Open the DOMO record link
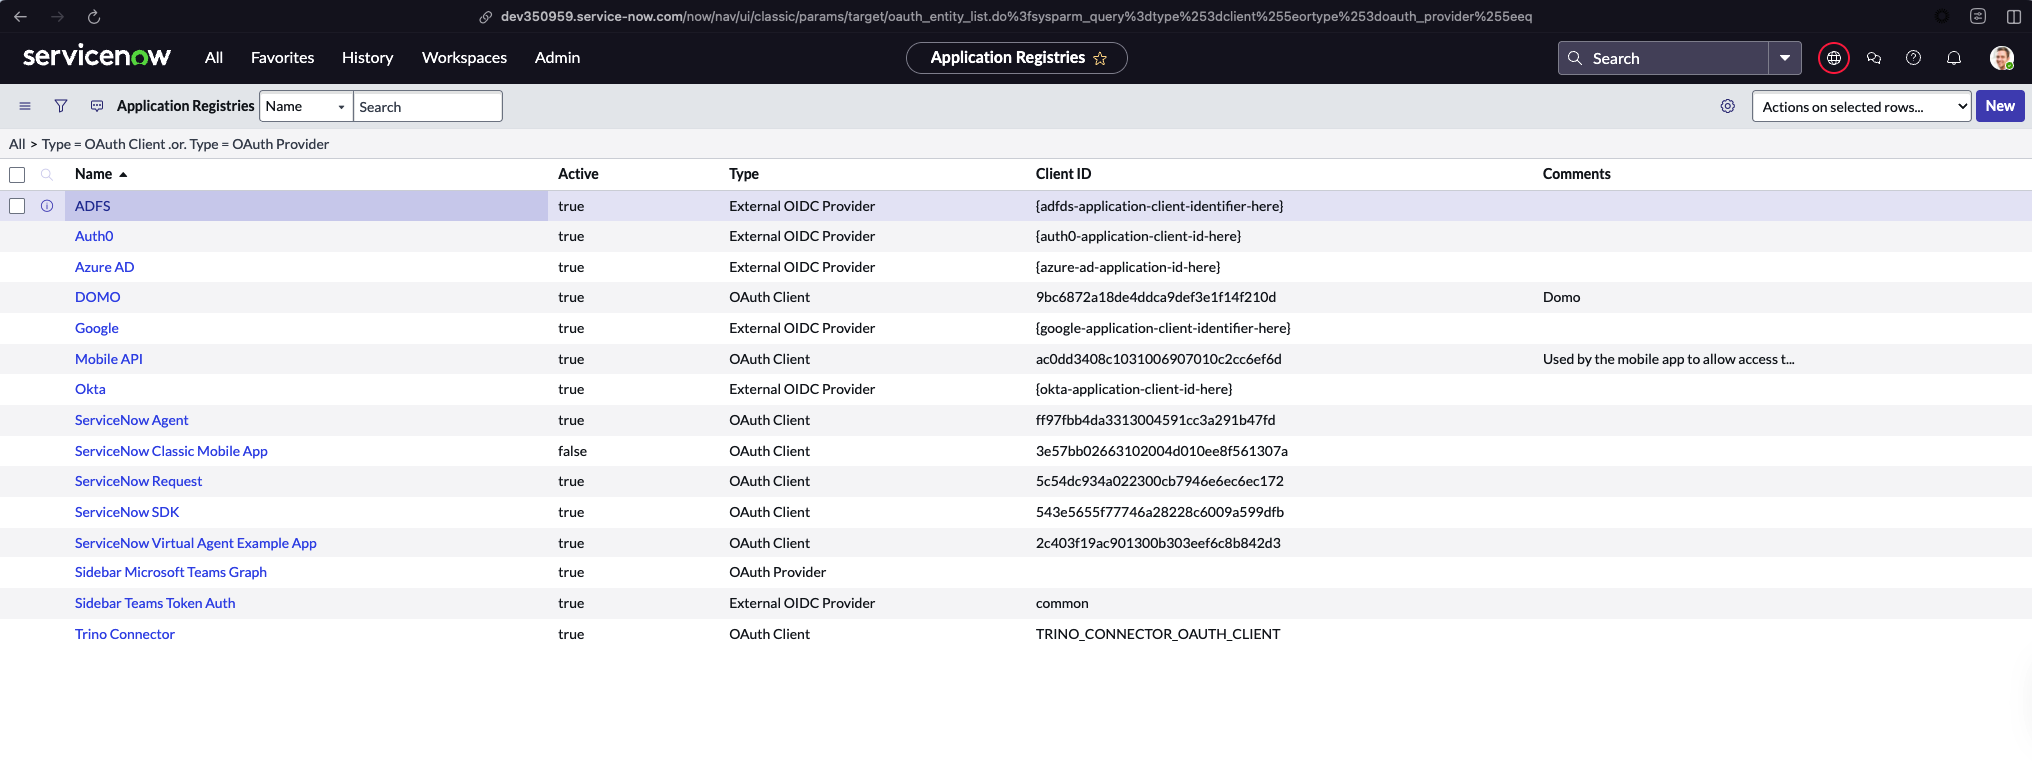The image size is (2032, 779). click(97, 297)
